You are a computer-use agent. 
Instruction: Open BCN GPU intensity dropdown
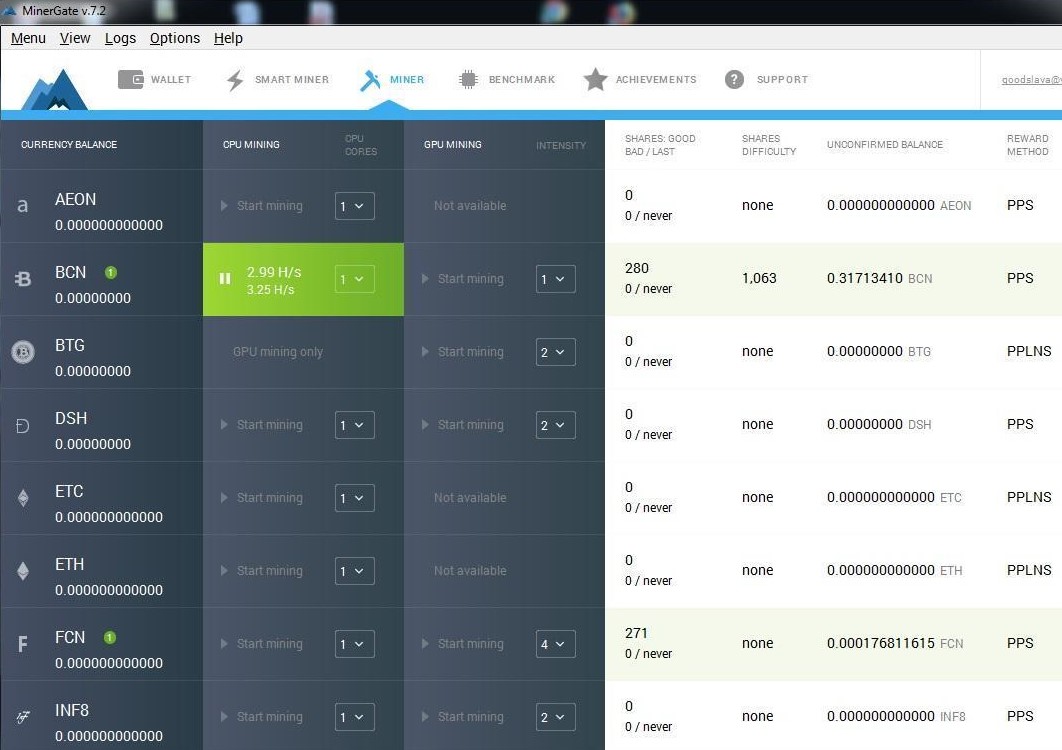point(555,279)
